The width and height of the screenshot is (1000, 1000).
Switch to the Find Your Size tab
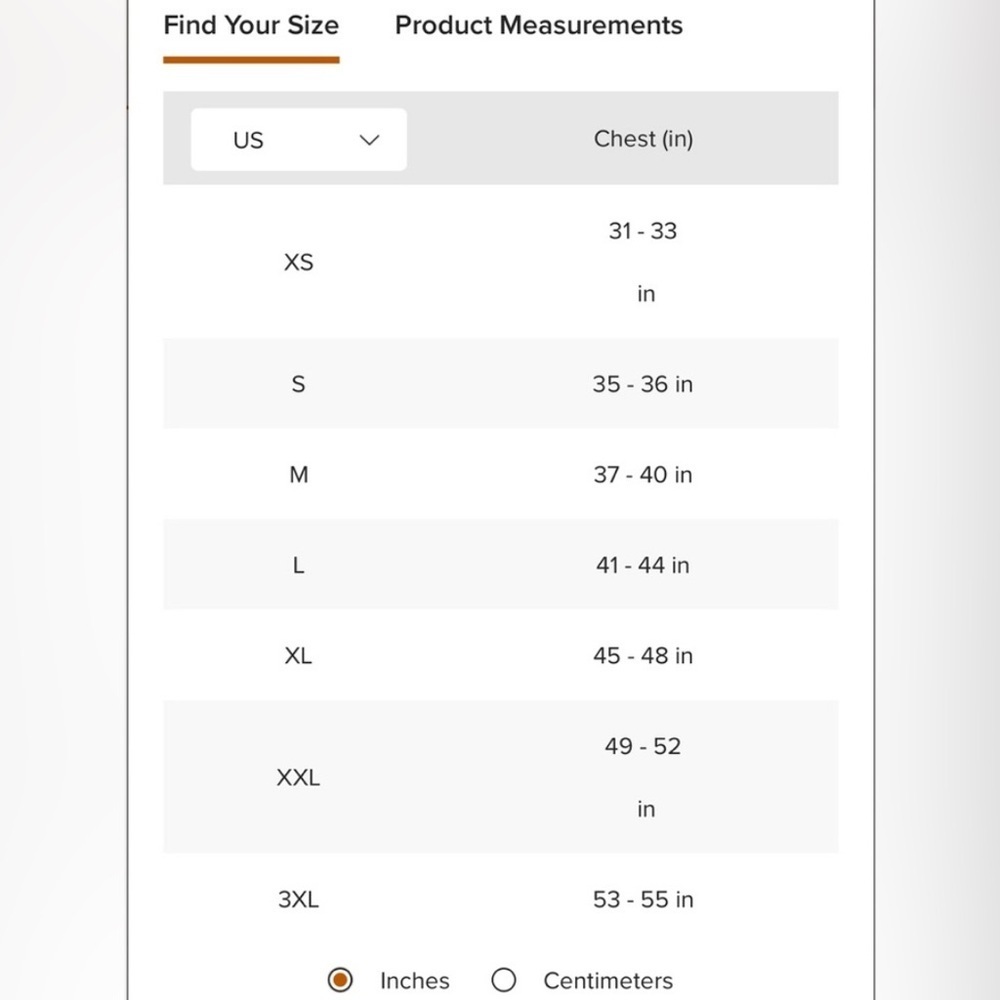(x=251, y=26)
